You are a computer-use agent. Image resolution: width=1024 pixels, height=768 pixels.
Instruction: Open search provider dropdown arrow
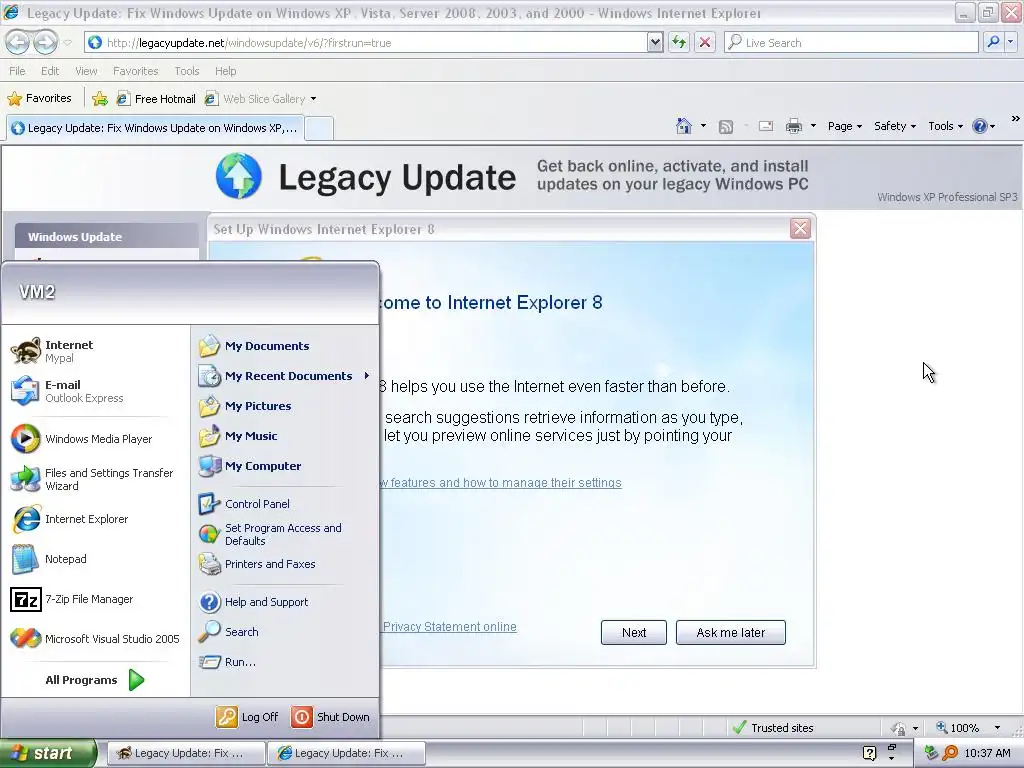click(x=1010, y=42)
